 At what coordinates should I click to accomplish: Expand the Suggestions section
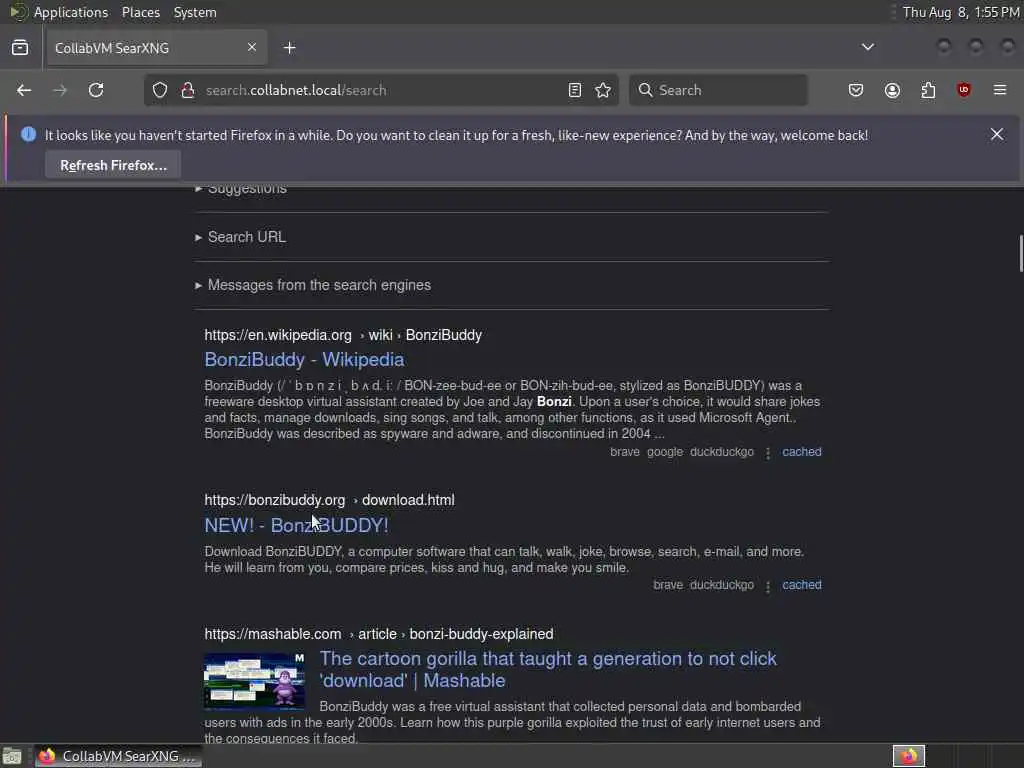(241, 188)
